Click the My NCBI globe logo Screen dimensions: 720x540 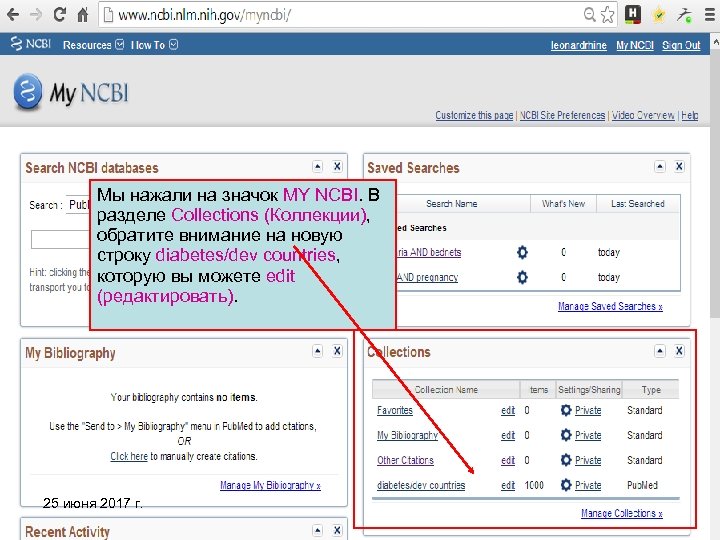click(x=28, y=91)
